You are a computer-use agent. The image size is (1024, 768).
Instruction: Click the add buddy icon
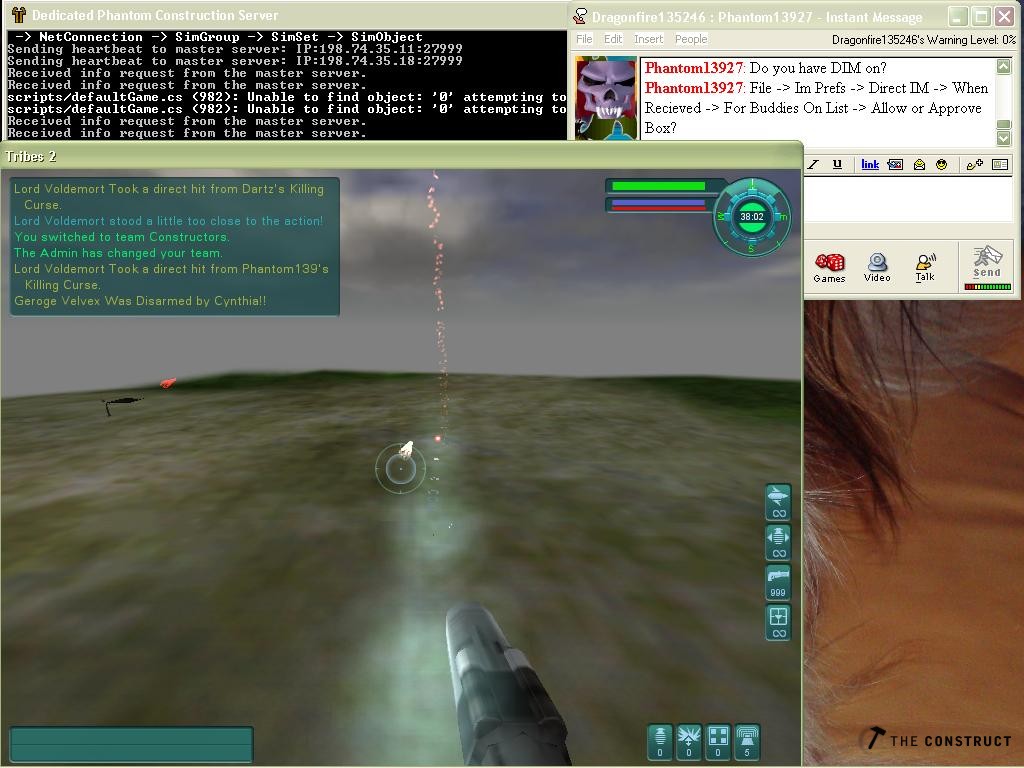[x=975, y=165]
